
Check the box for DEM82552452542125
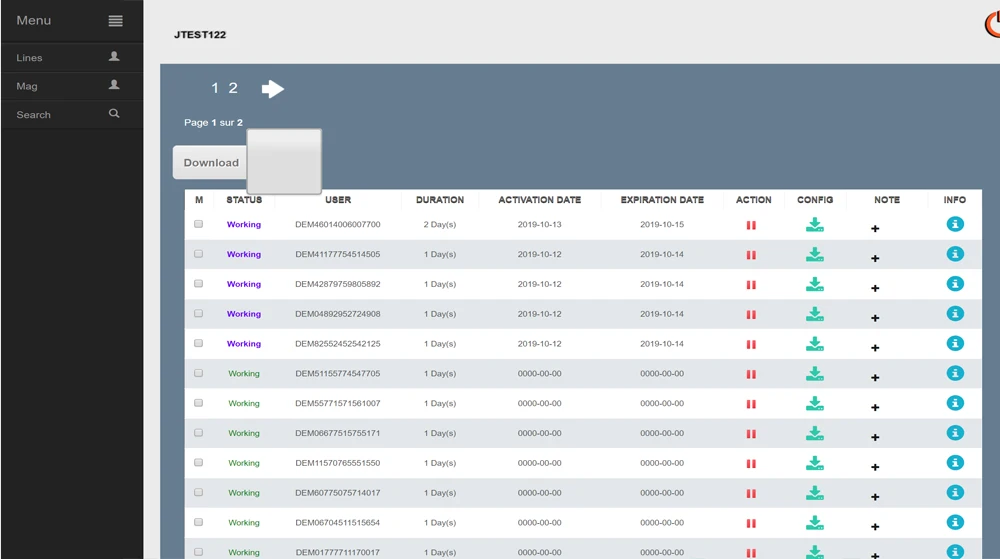pos(198,343)
